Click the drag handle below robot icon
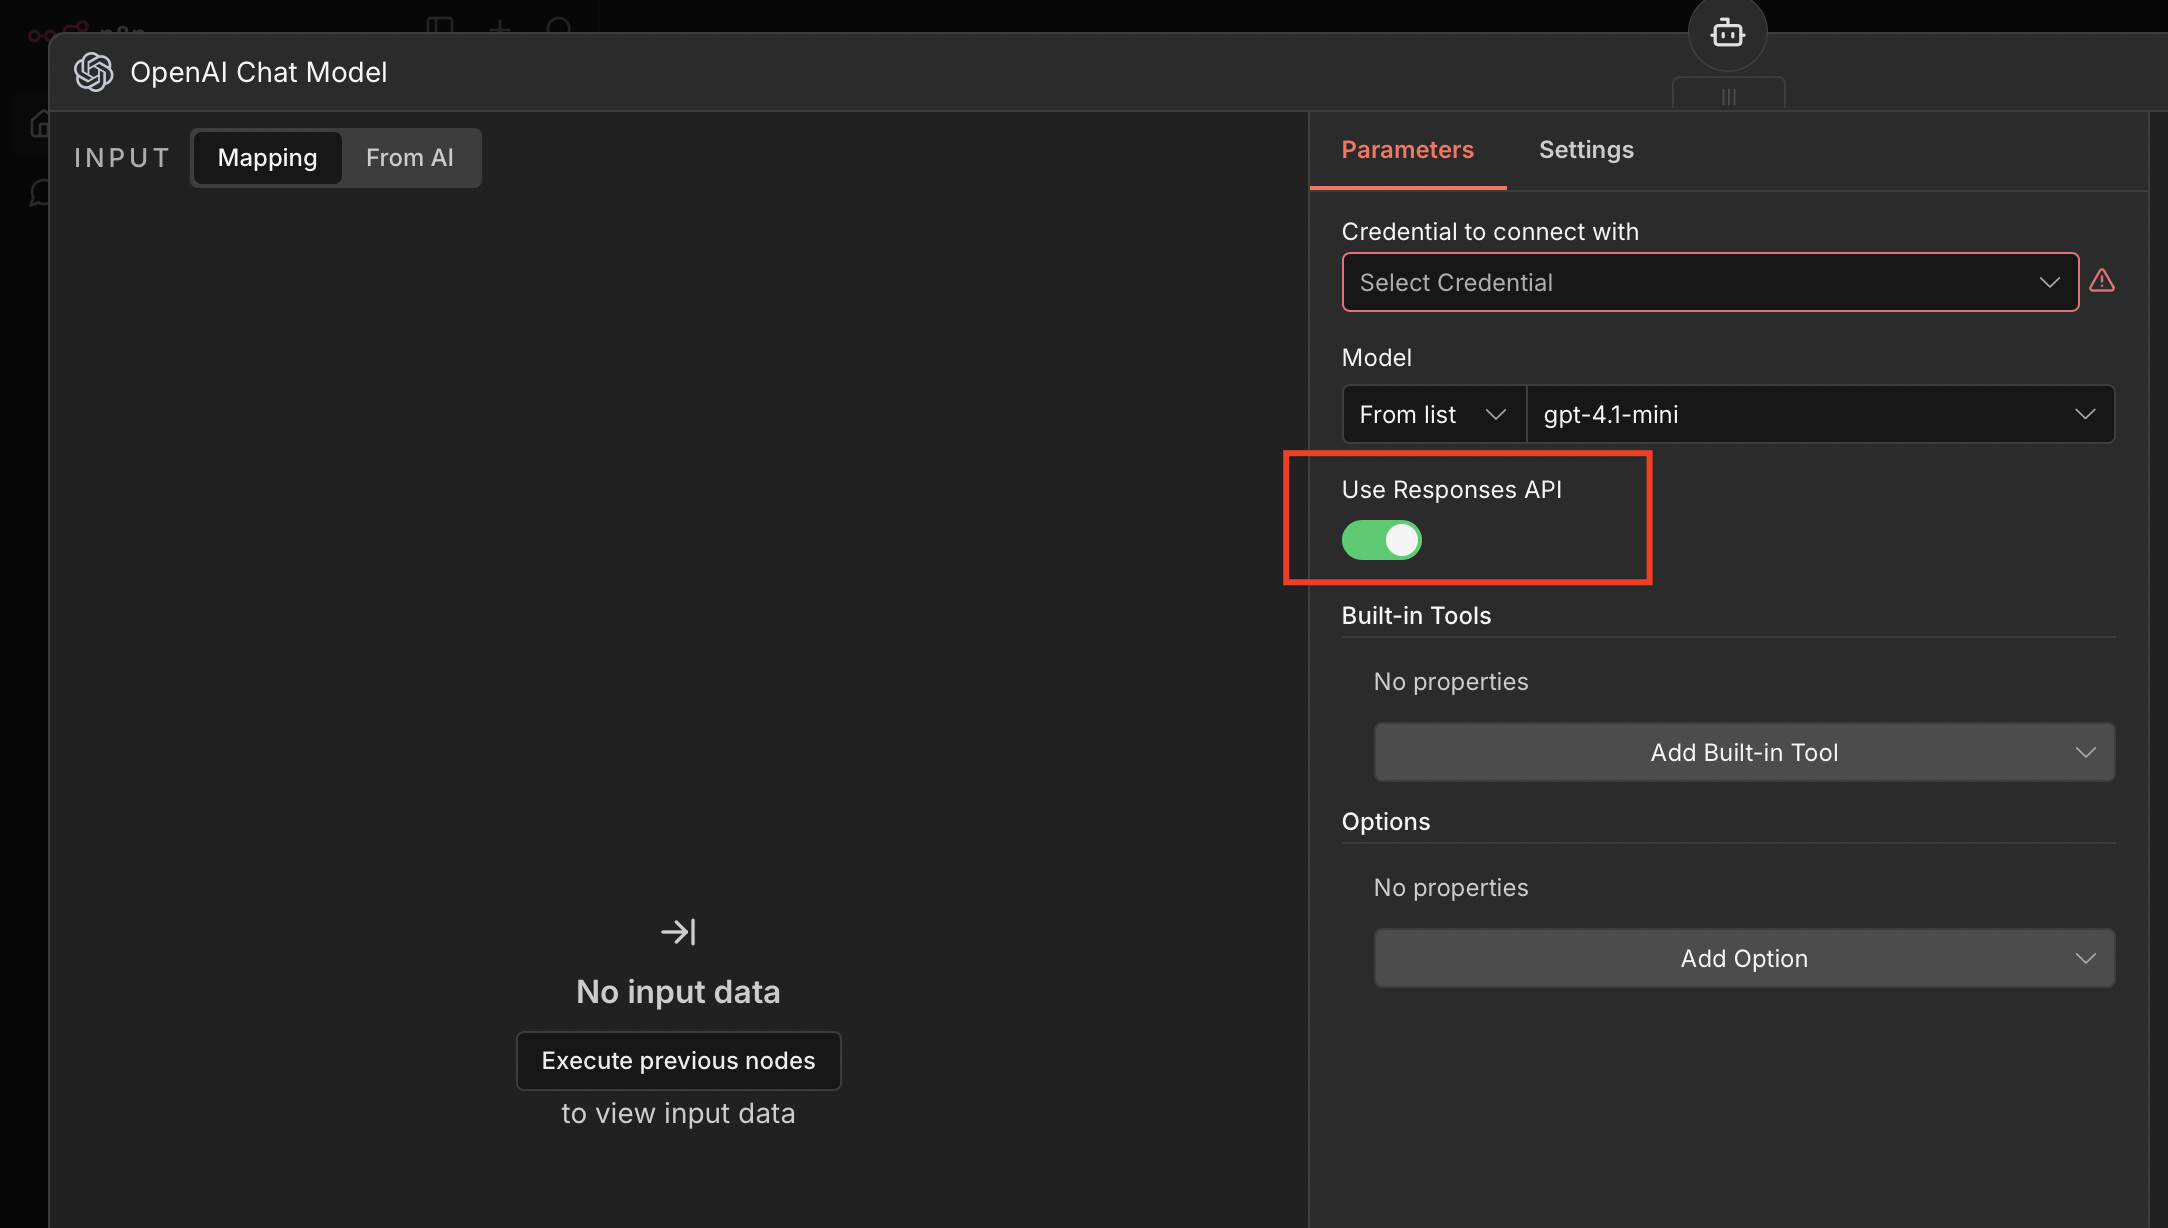The height and width of the screenshot is (1228, 2168). point(1728,97)
